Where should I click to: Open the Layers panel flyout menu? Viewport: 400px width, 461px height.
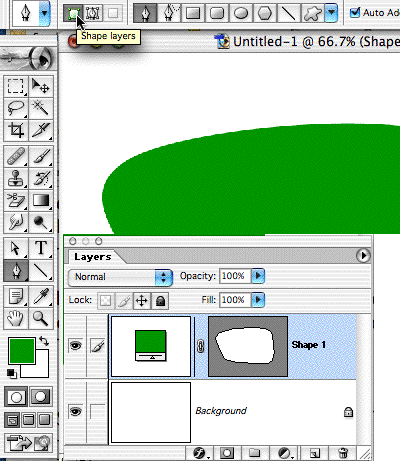coord(363,256)
